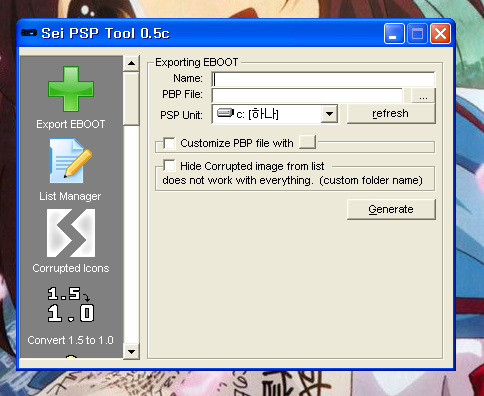Viewport: 484px width, 396px height.
Task: Click the sidebar scroll up arrow
Action: pos(131,63)
